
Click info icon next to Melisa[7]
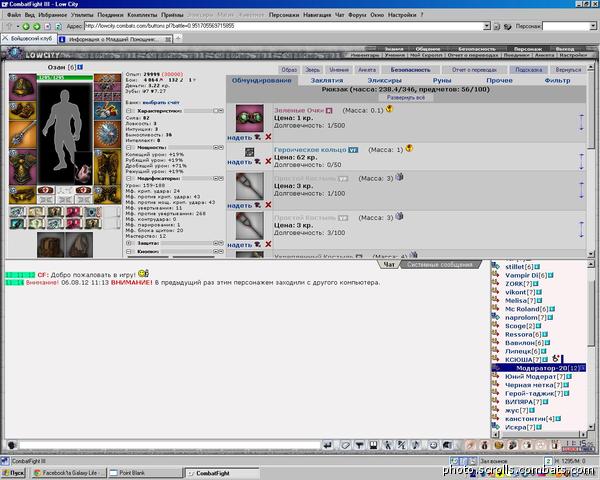point(539,301)
